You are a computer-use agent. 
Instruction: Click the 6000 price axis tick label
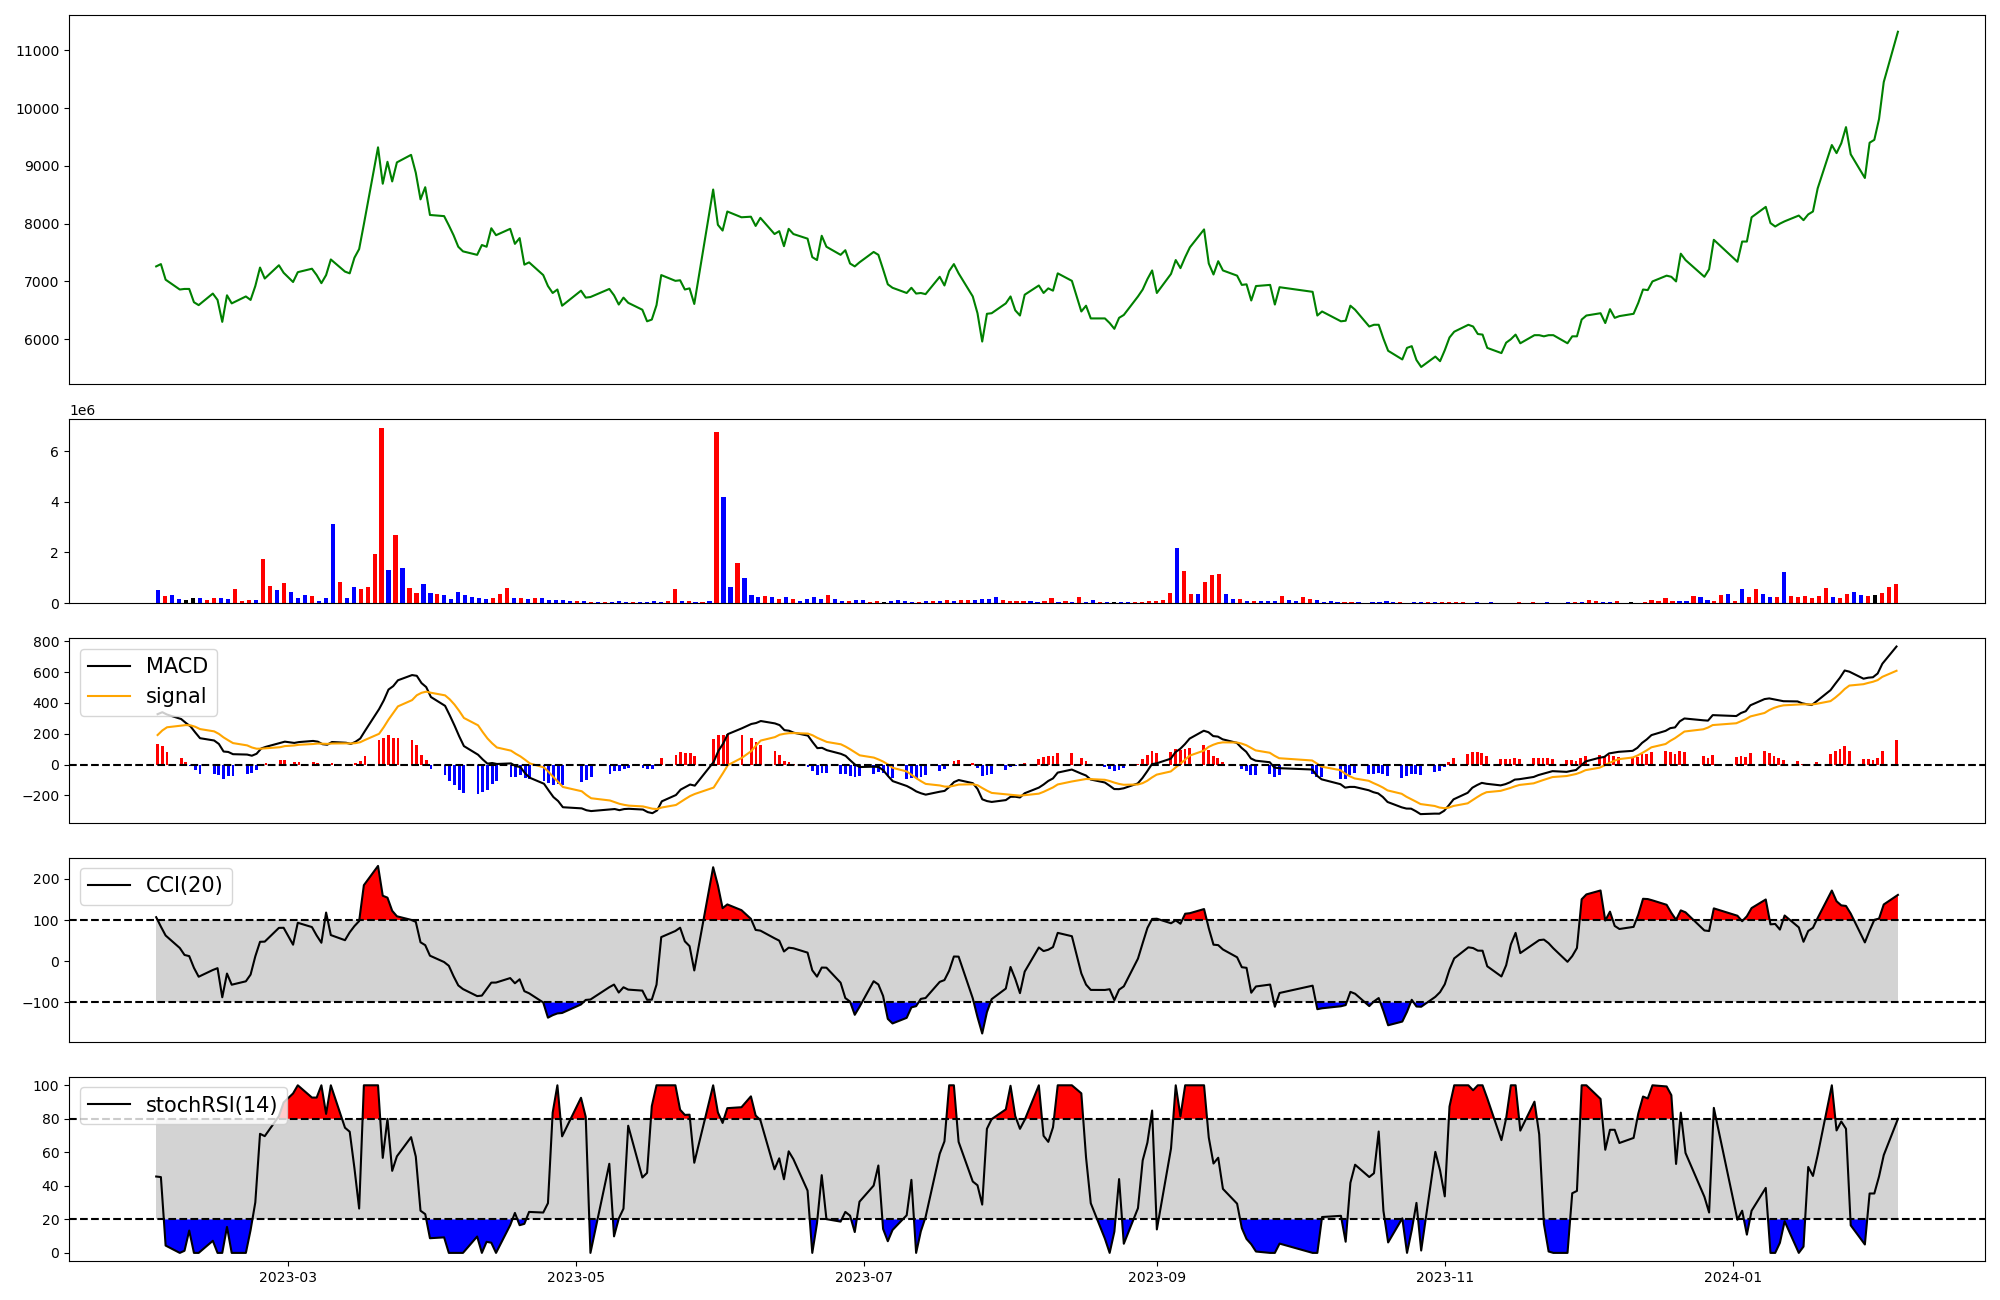[43, 340]
